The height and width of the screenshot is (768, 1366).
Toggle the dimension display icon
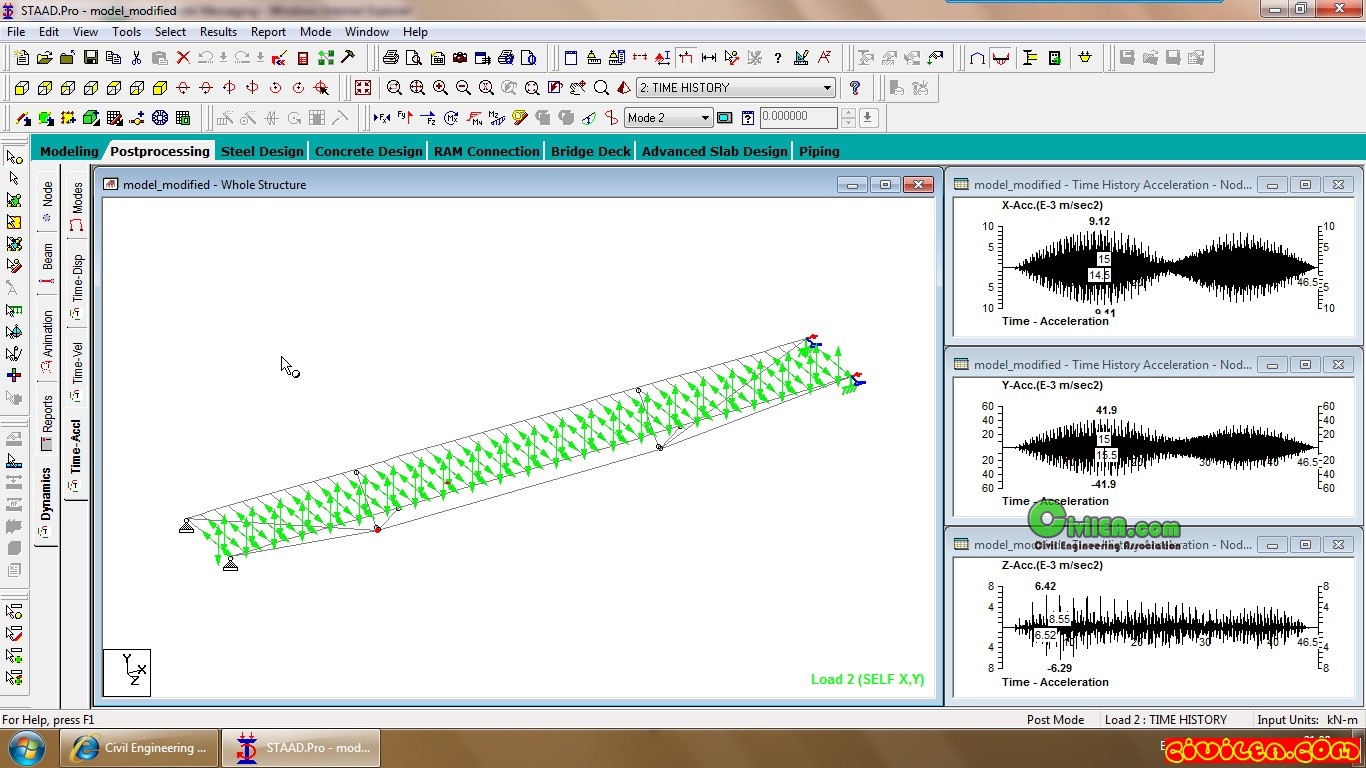(x=709, y=58)
